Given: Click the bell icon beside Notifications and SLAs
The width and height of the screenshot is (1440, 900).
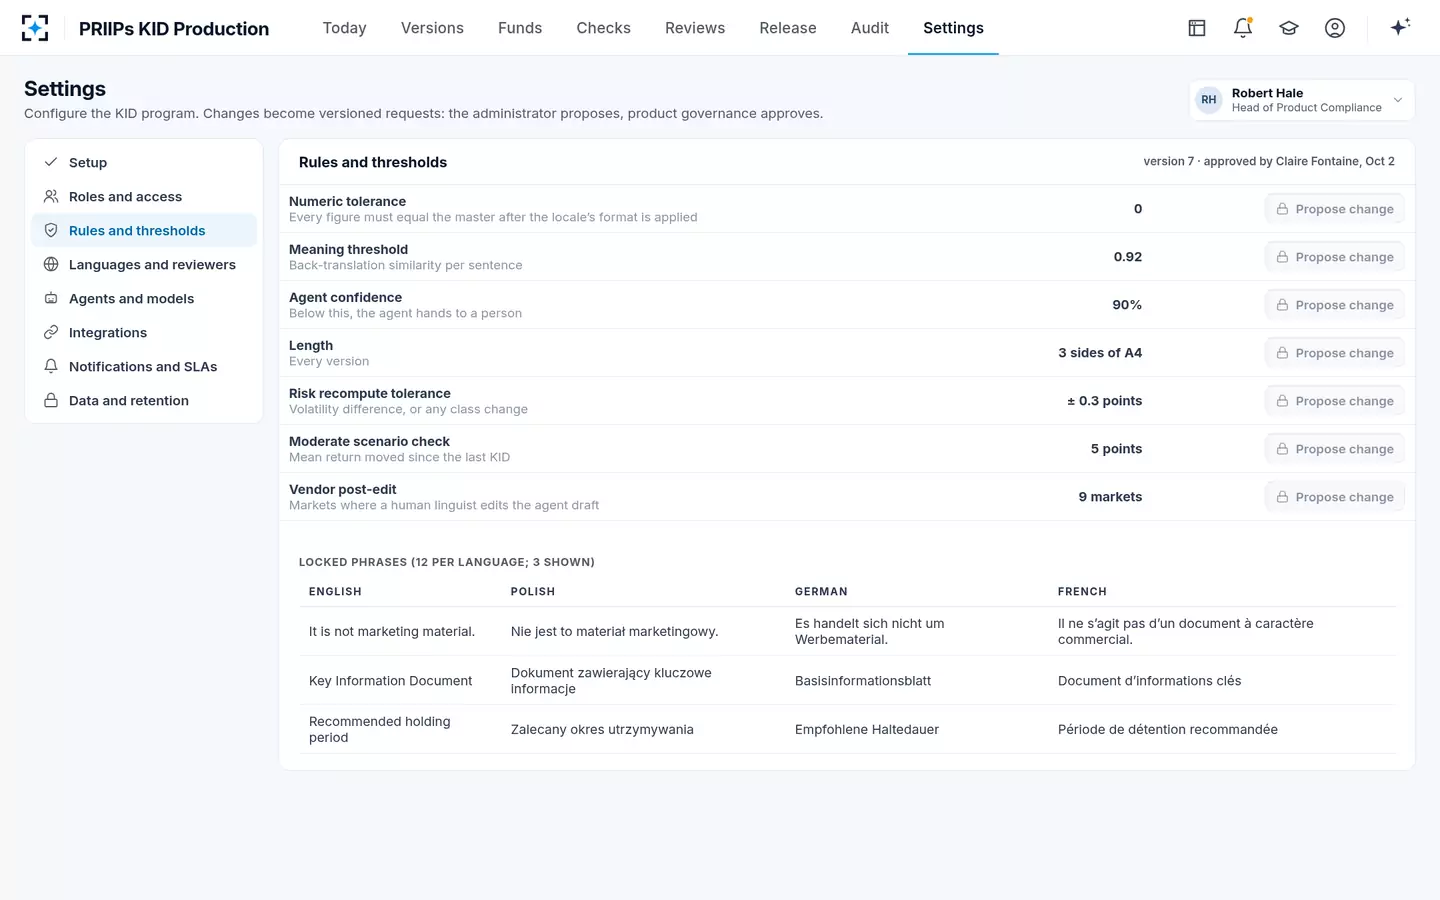Looking at the screenshot, I should (51, 366).
